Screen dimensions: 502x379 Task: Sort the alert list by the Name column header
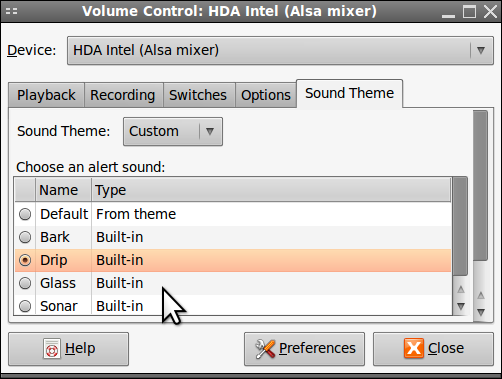pyautogui.click(x=63, y=190)
